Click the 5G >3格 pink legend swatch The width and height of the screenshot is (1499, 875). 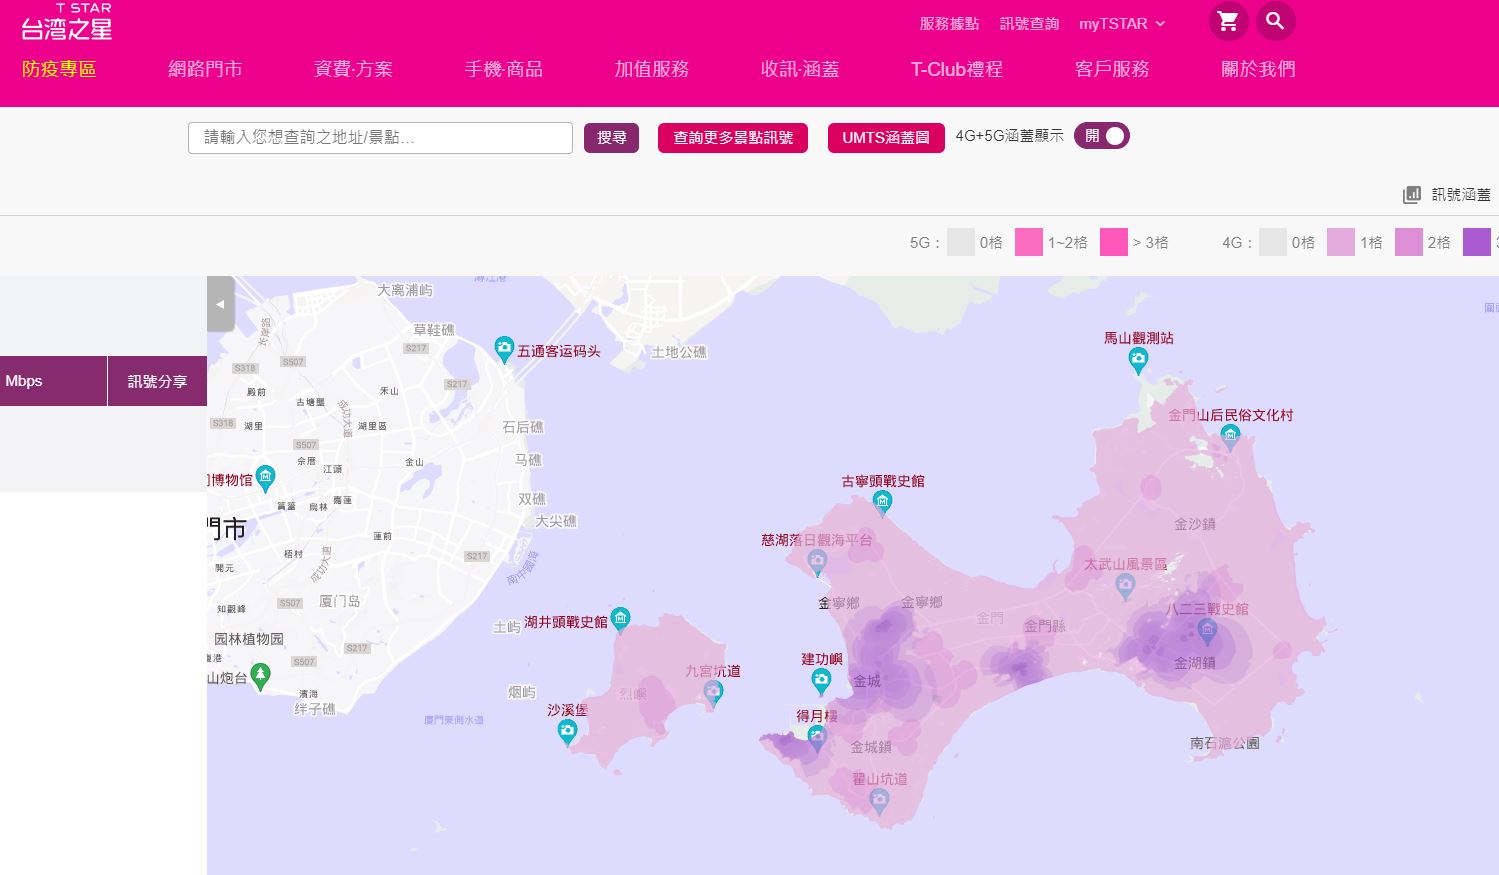[x=1113, y=242]
